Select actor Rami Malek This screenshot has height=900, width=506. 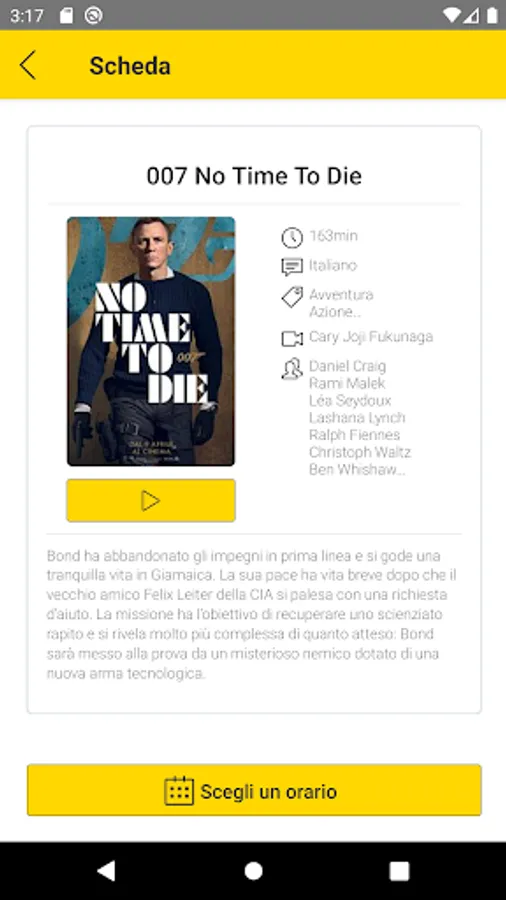pyautogui.click(x=347, y=383)
